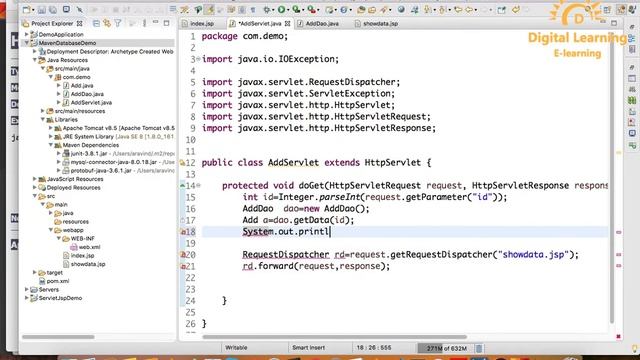Click the error marker on line 18
Image resolution: width=640 pixels, height=360 pixels.
(x=183, y=232)
